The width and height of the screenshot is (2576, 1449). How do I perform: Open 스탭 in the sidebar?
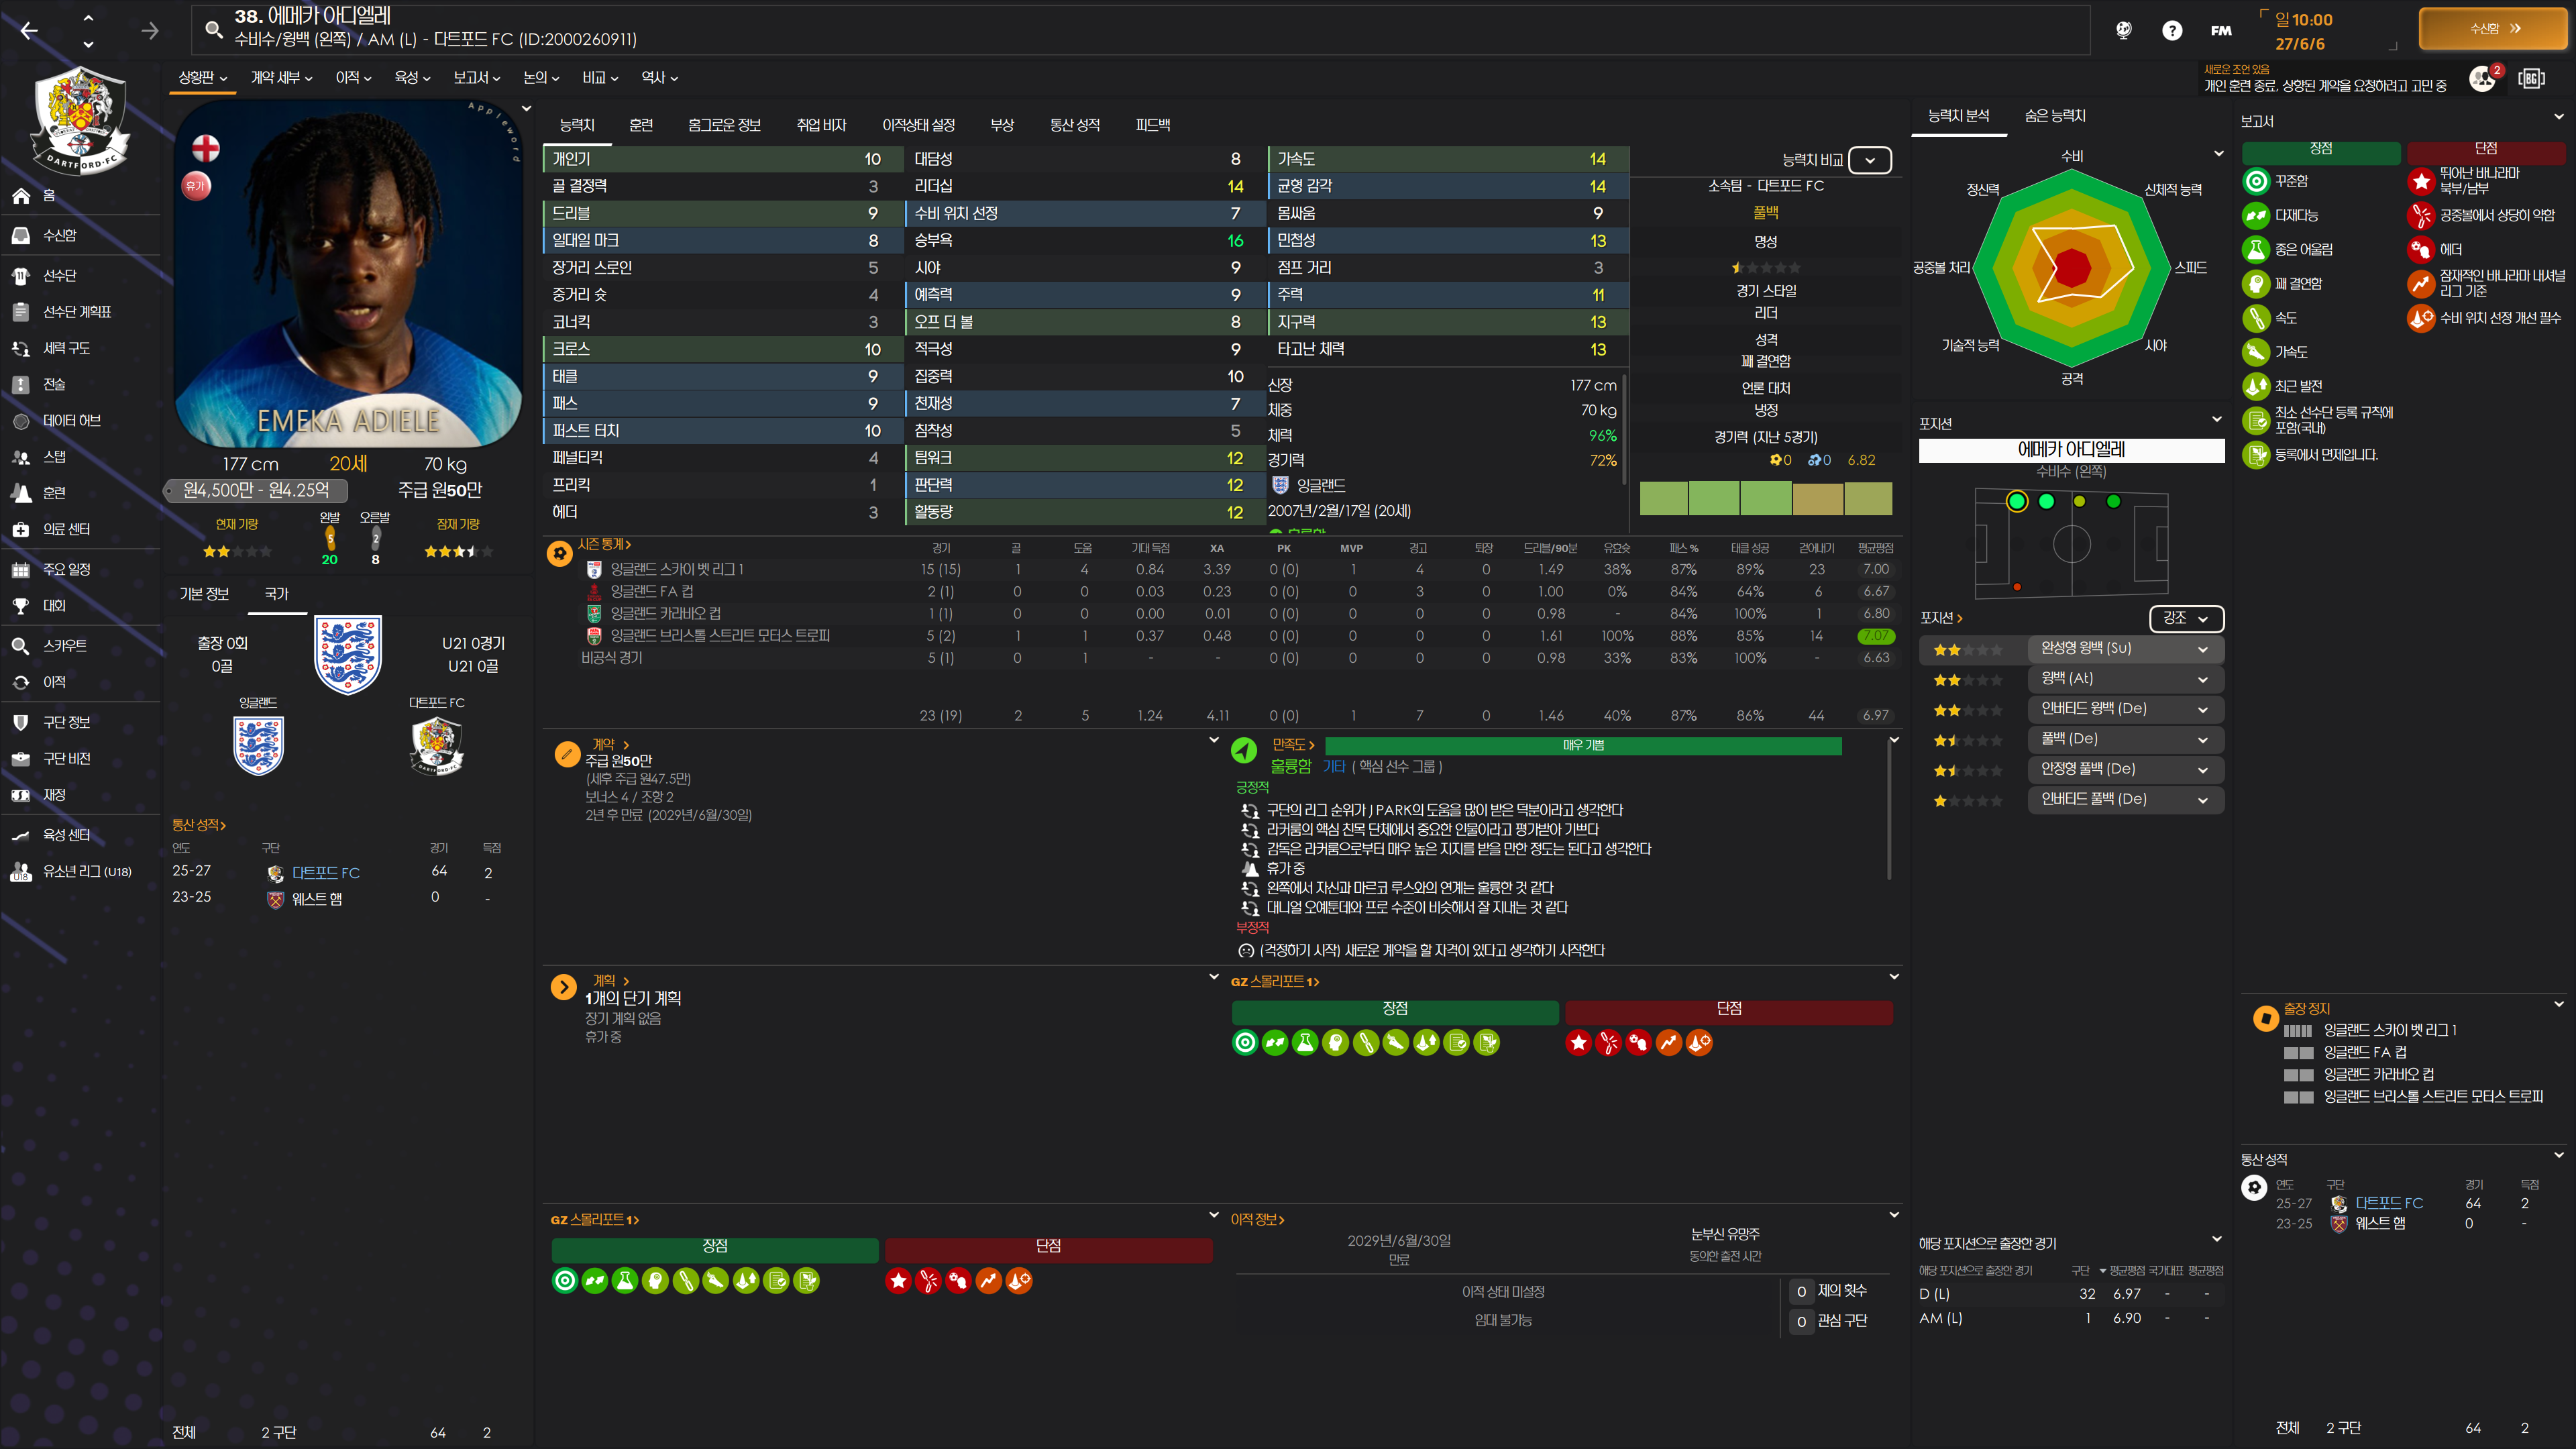click(54, 457)
